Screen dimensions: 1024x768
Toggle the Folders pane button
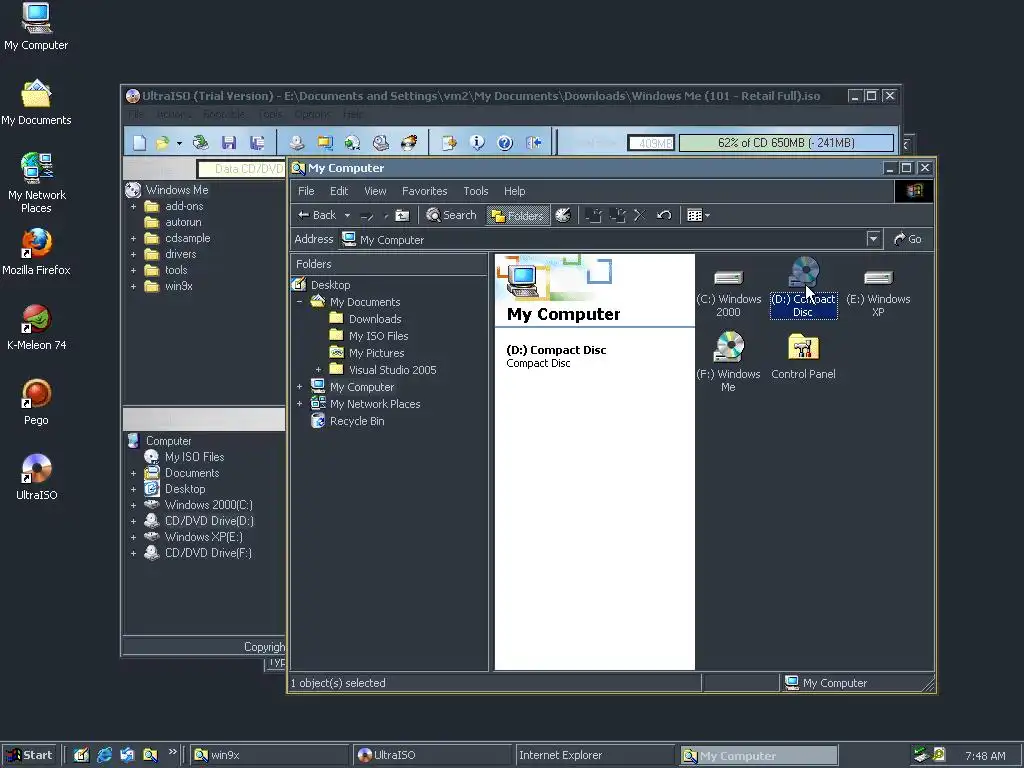(518, 216)
